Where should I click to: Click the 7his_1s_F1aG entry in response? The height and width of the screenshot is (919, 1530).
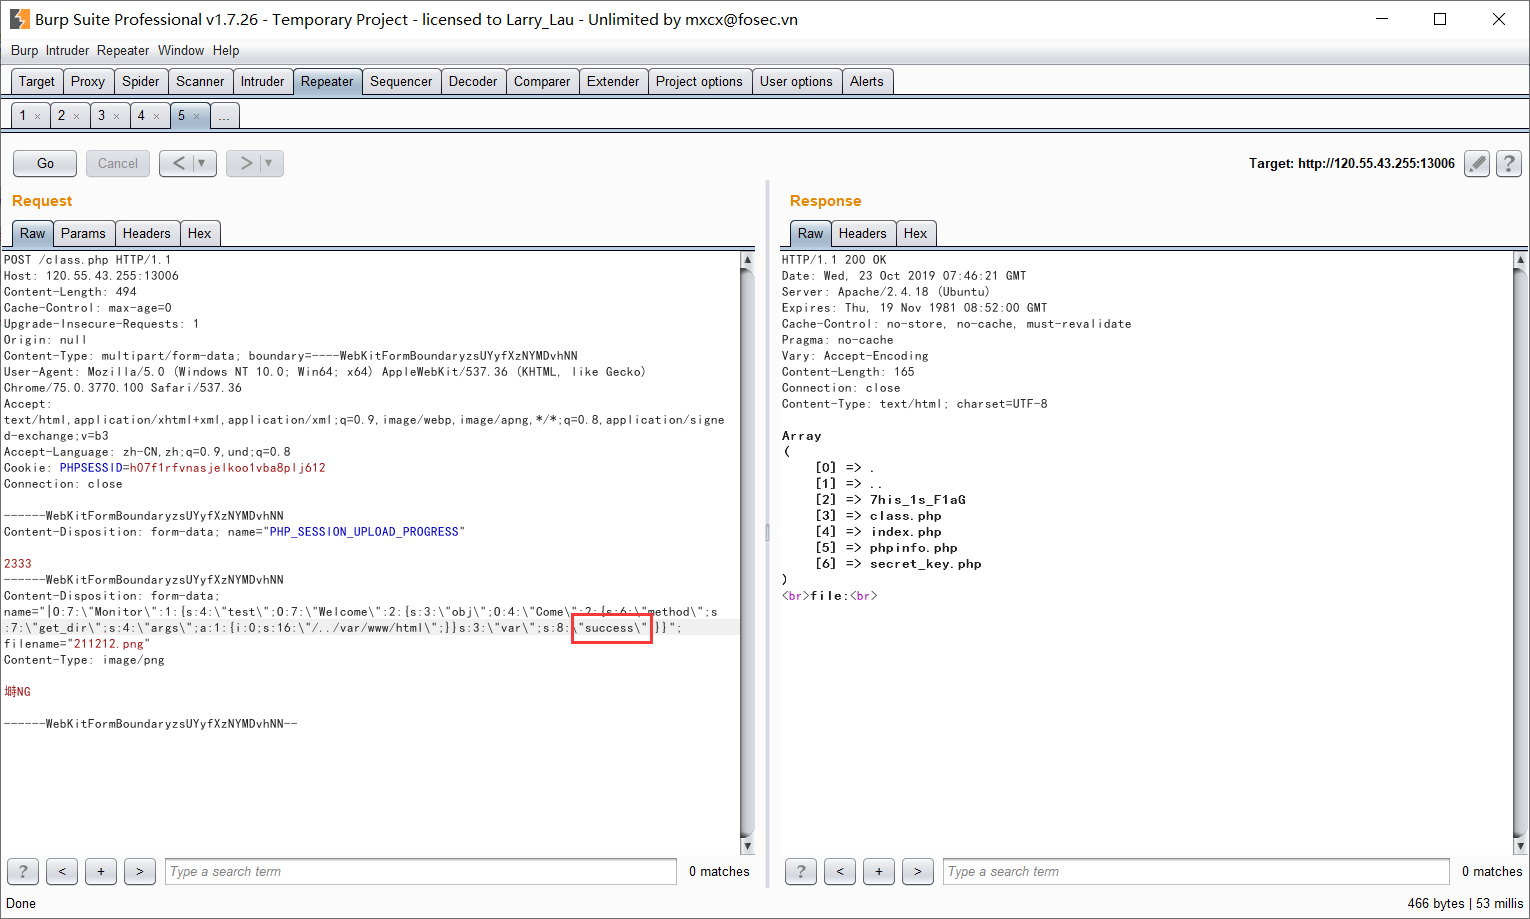(918, 500)
